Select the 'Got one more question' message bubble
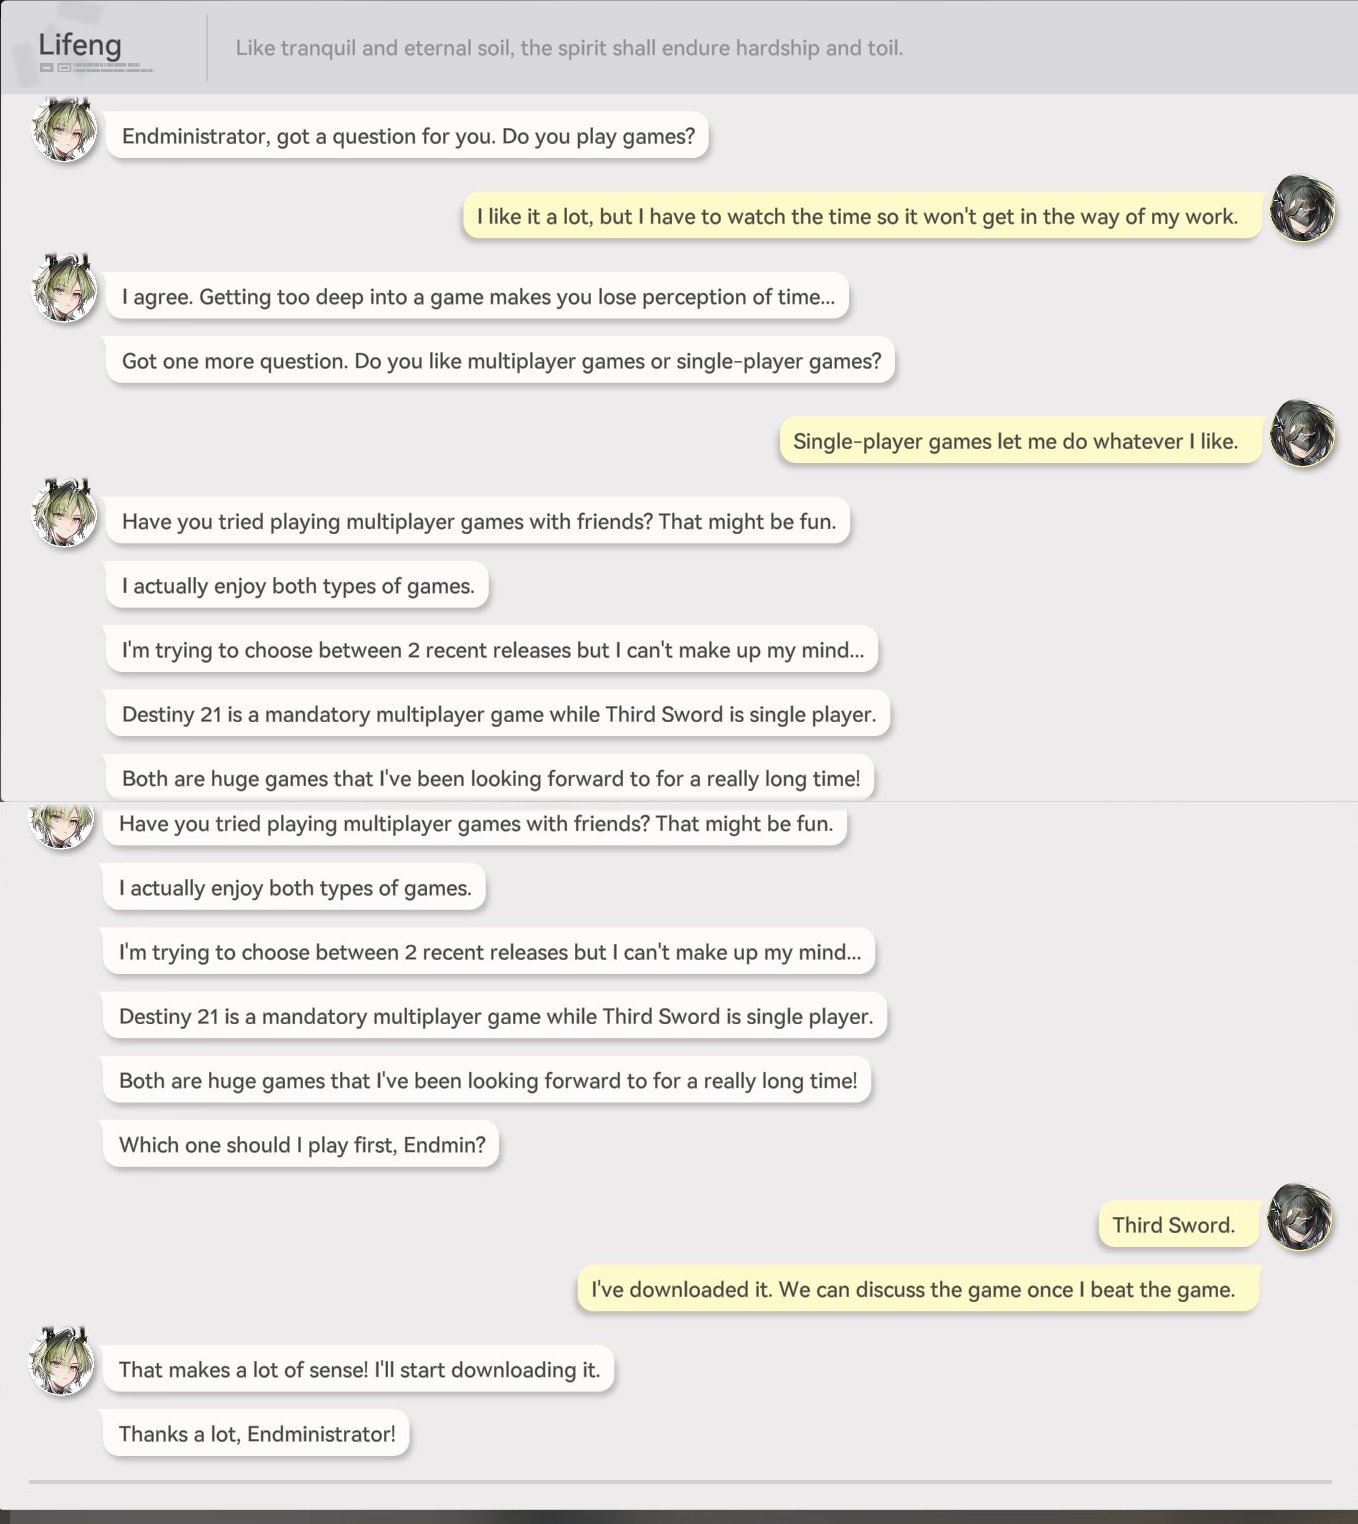 500,361
